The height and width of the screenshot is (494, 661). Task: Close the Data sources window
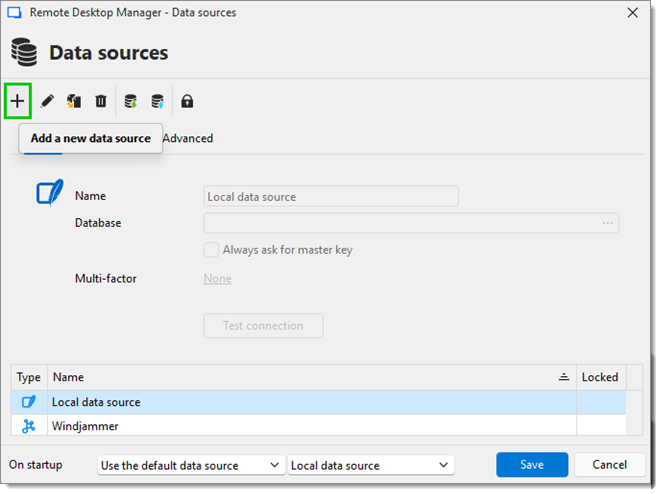click(632, 13)
